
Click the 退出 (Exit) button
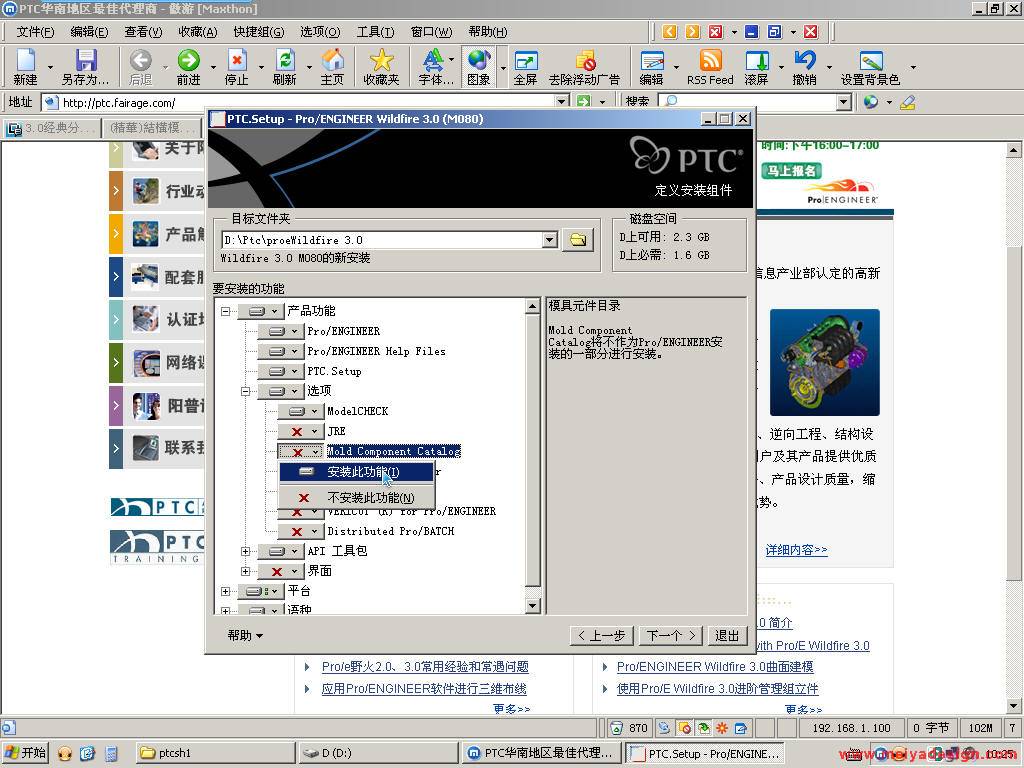pos(727,635)
